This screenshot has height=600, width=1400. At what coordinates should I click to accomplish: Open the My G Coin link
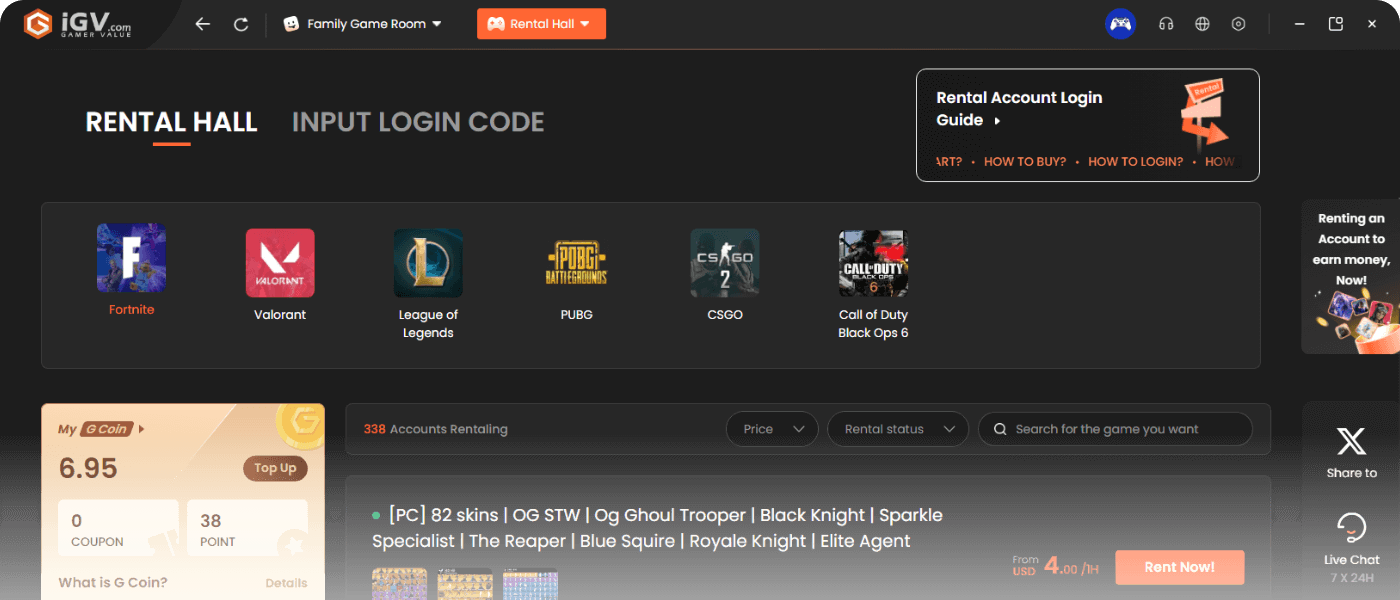click(x=101, y=429)
